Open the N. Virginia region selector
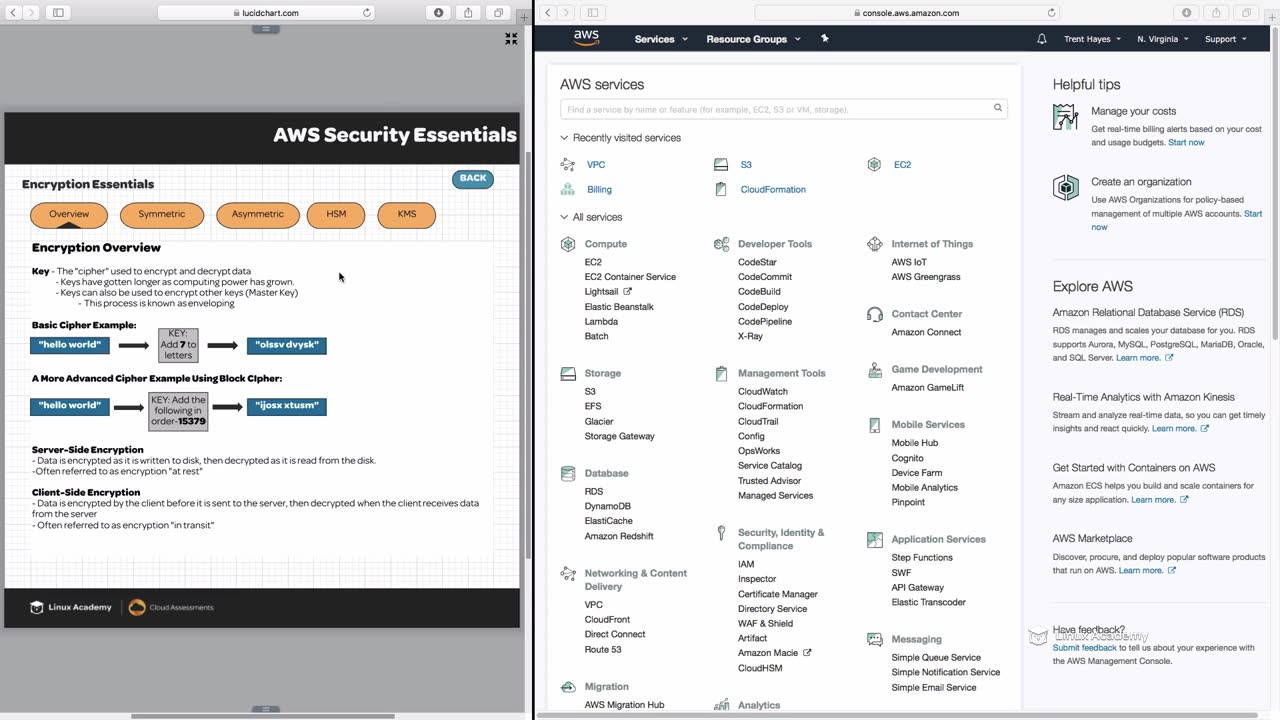Viewport: 1280px width, 720px height. (1163, 39)
